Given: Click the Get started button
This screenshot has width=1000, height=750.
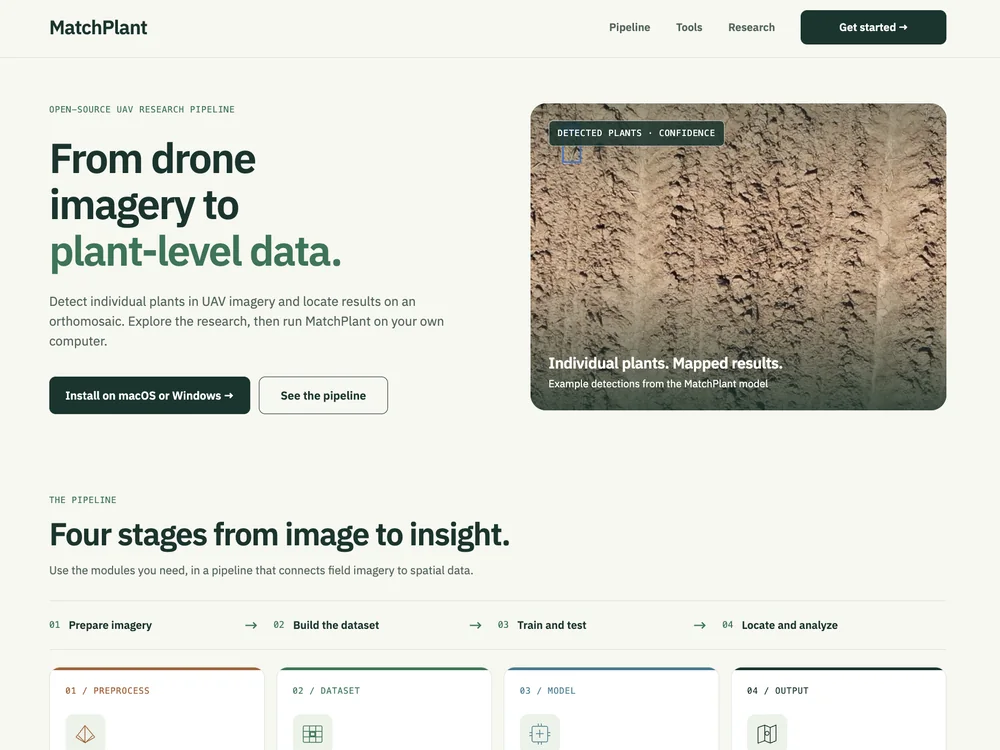Looking at the screenshot, I should pos(873,27).
